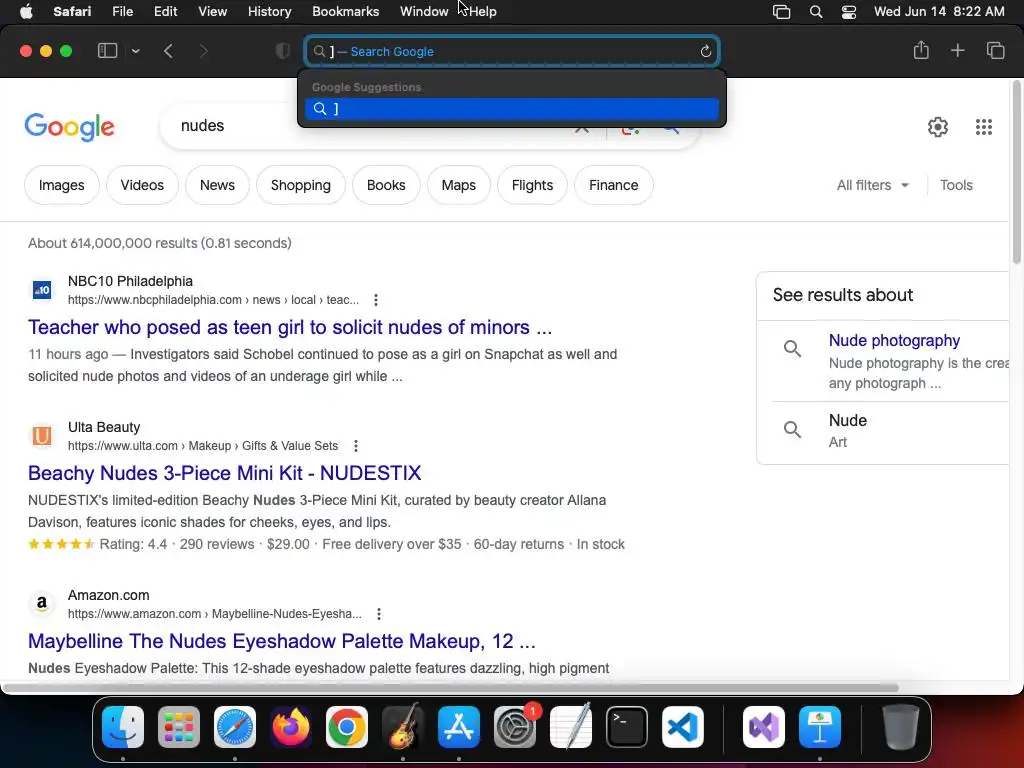1024x768 pixels.
Task: Open options menu for Ulta Beauty result
Action: pyautogui.click(x=355, y=446)
